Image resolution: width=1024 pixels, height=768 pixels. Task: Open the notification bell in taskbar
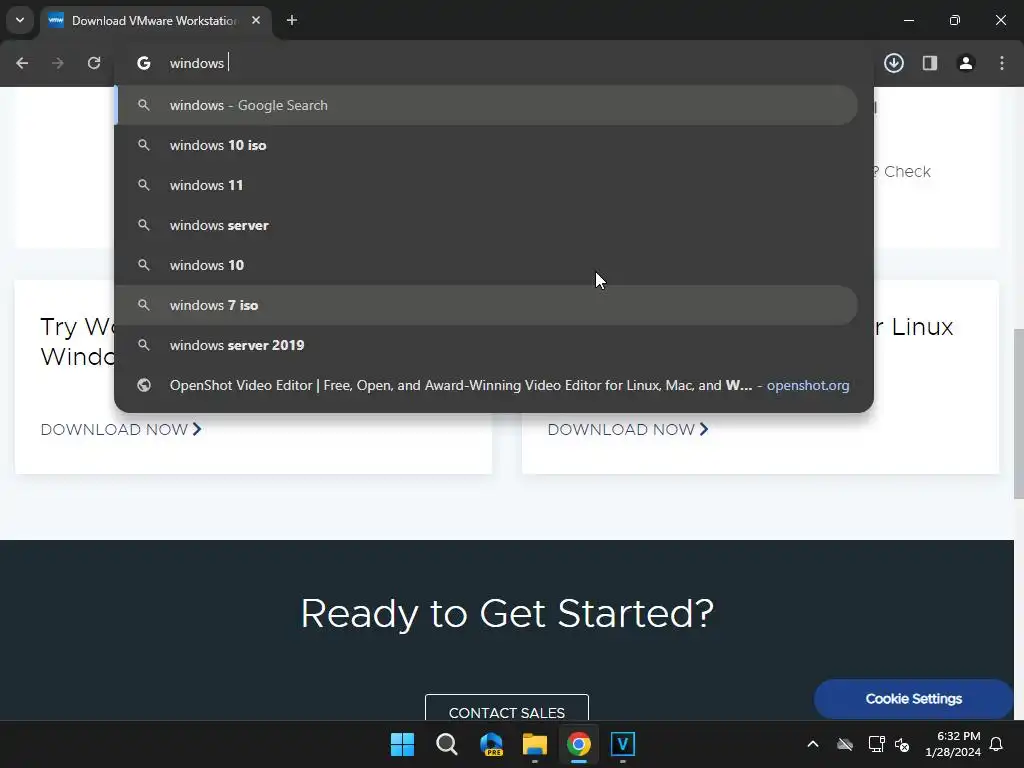pyautogui.click(x=997, y=744)
